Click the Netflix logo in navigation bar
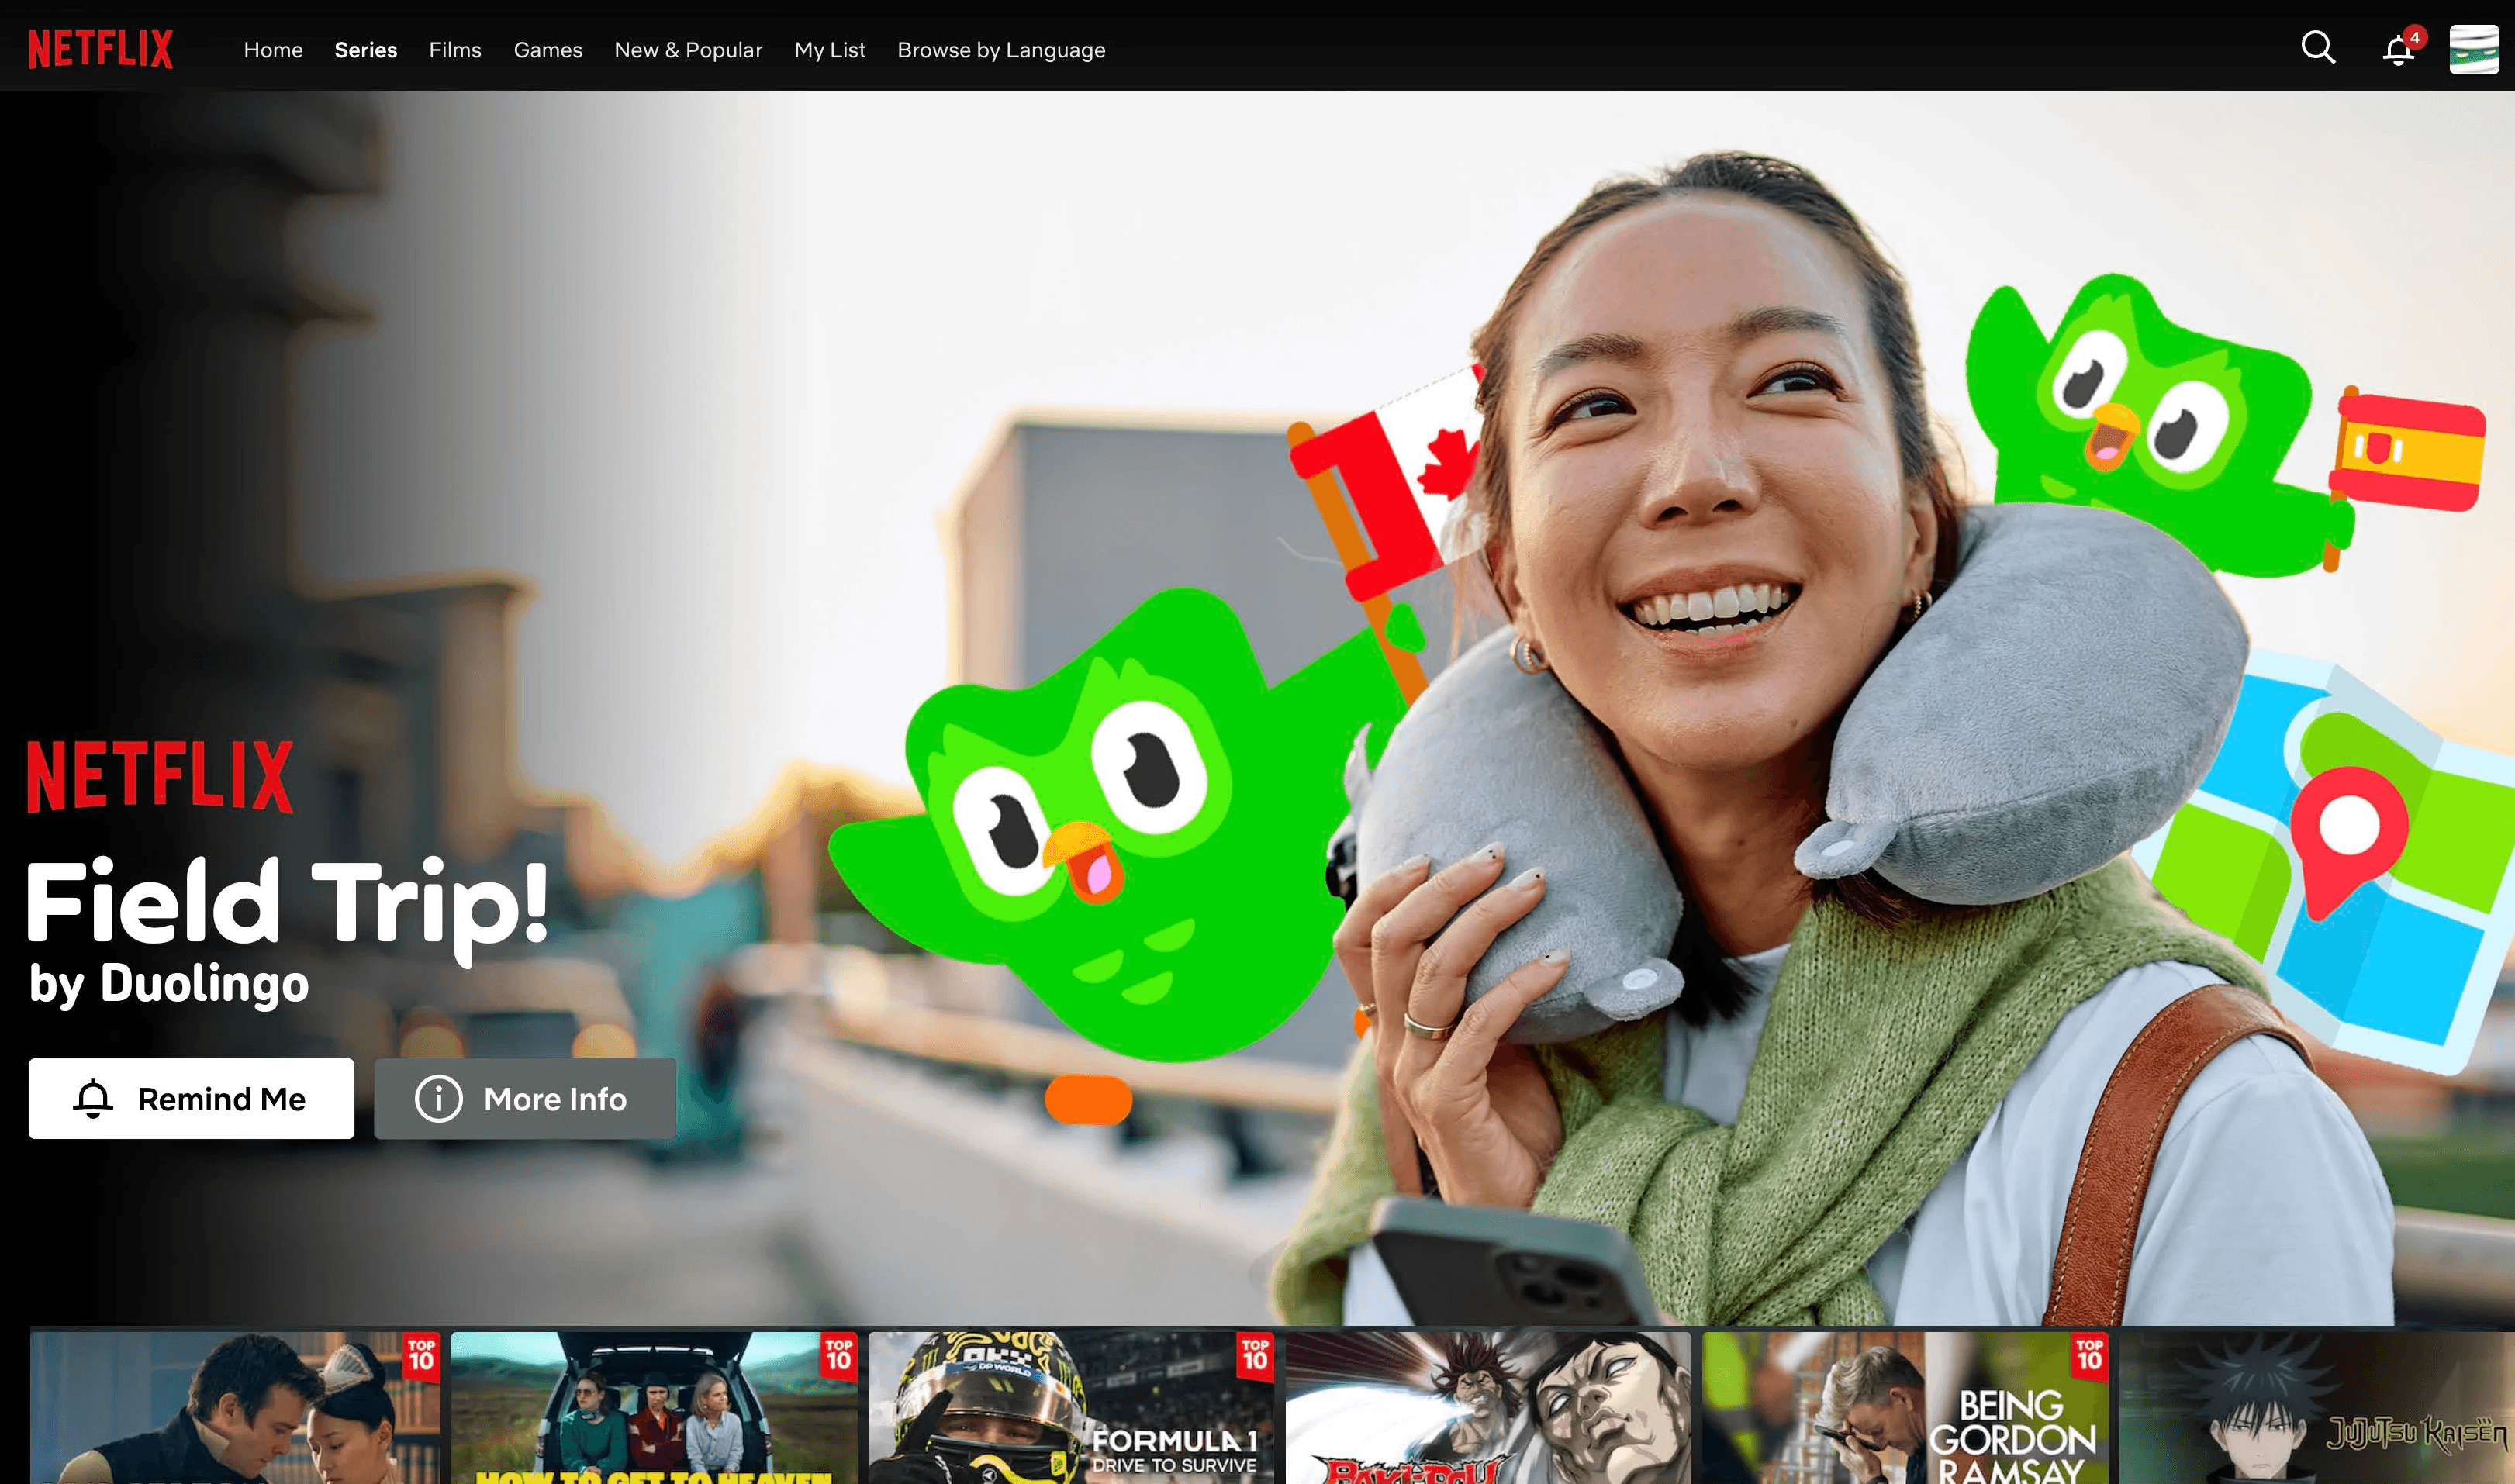The image size is (2515, 1484). pos(101,49)
